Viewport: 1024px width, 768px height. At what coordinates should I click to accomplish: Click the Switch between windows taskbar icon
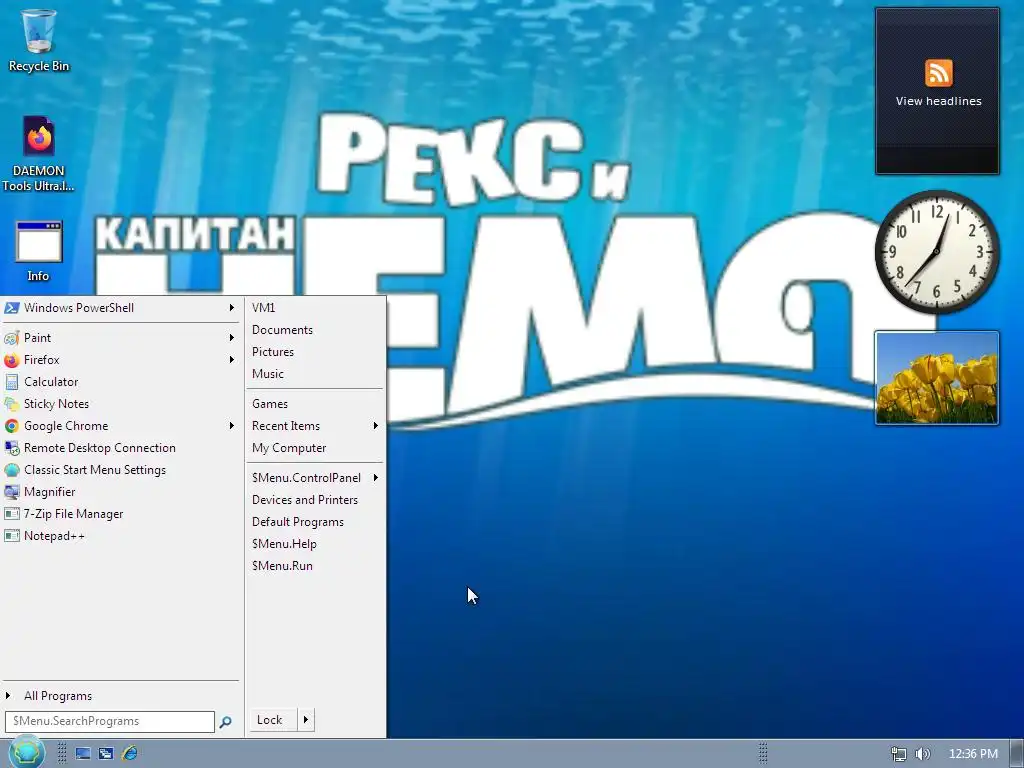[106, 754]
